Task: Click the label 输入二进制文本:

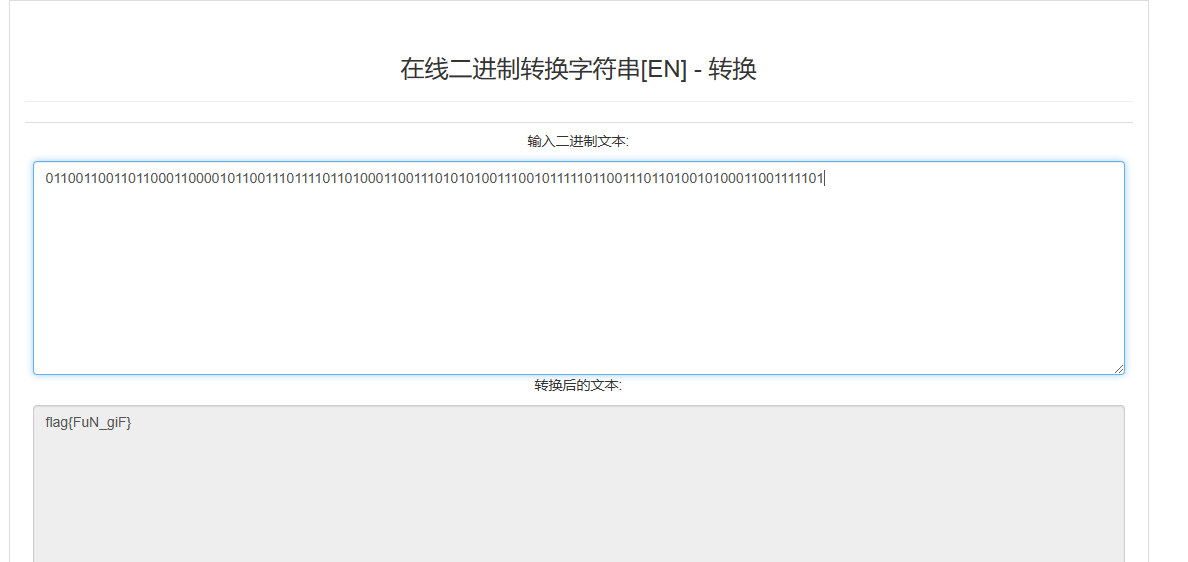Action: tap(578, 141)
